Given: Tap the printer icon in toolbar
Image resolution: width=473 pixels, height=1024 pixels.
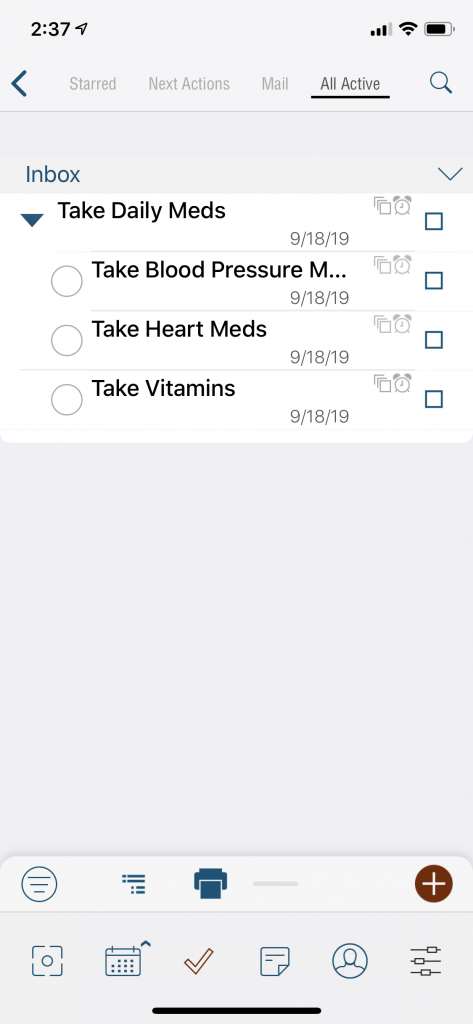Looking at the screenshot, I should pos(210,884).
